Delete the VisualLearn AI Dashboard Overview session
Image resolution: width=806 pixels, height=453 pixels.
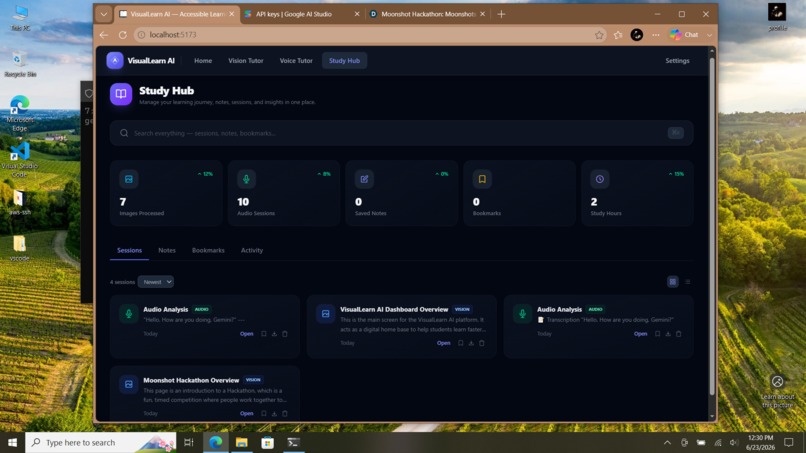coord(482,343)
